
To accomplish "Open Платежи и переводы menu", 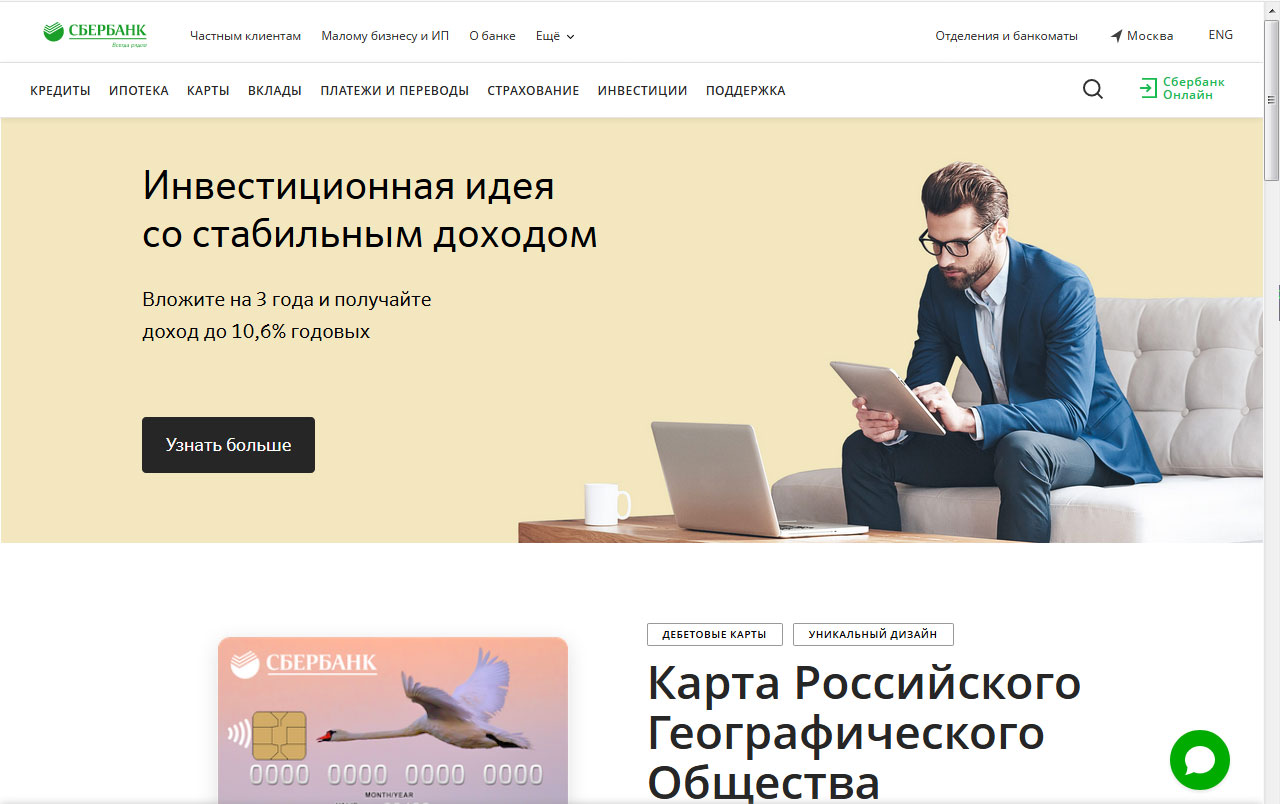I will pyautogui.click(x=394, y=90).
